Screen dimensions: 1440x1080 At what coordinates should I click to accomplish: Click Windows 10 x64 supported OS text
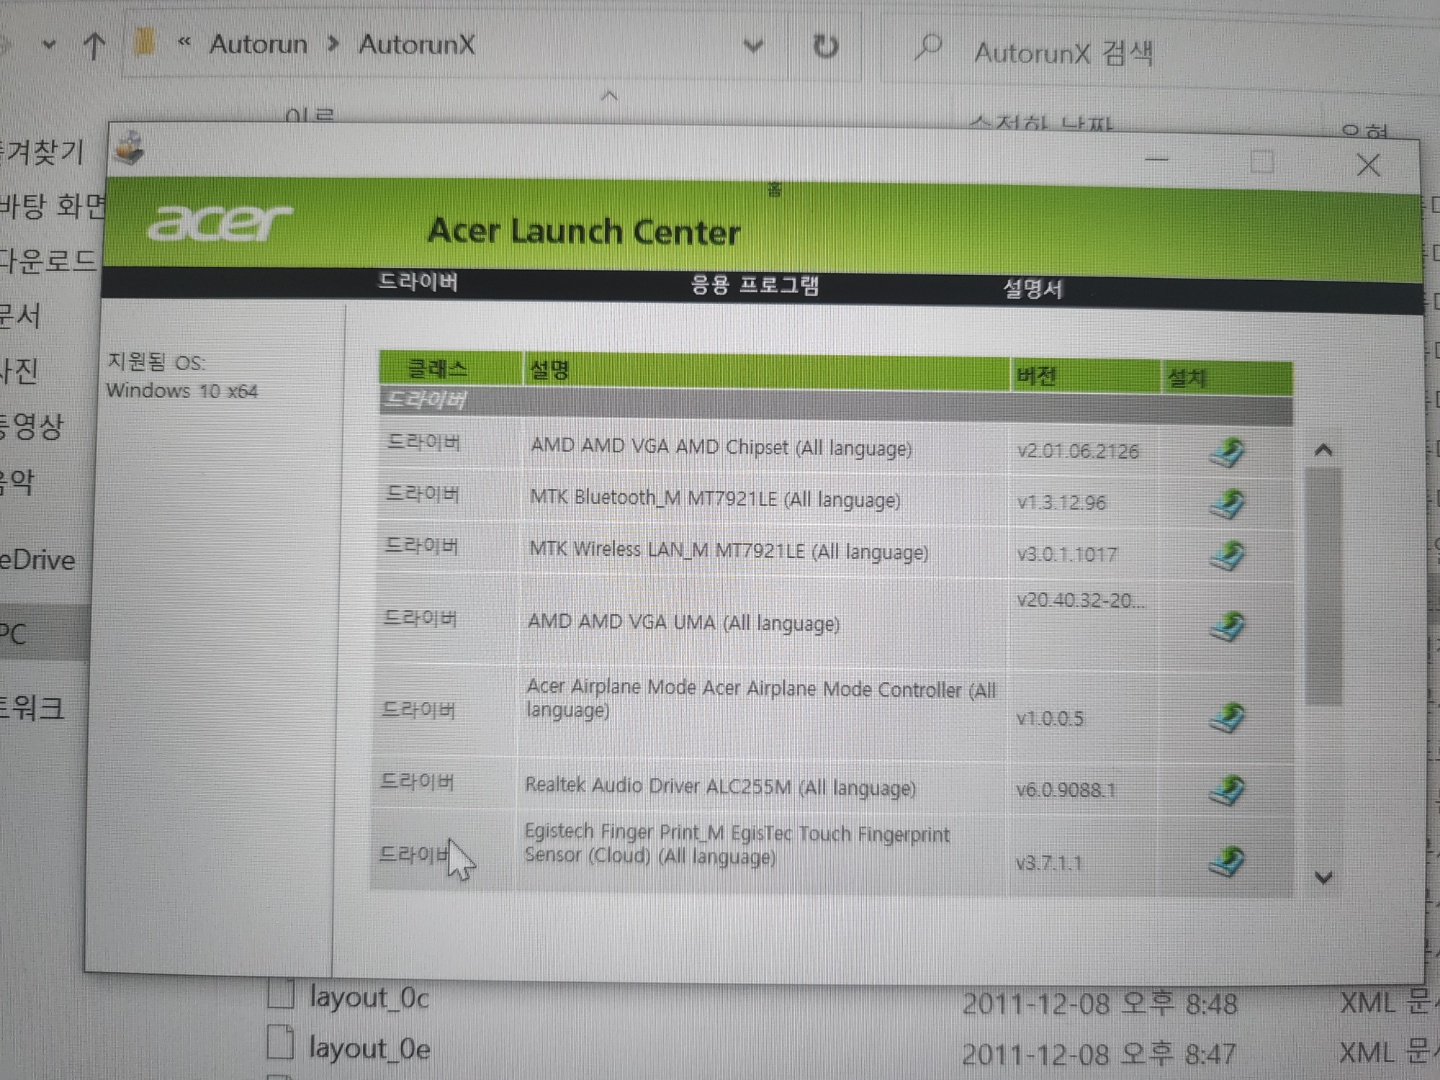(182, 390)
